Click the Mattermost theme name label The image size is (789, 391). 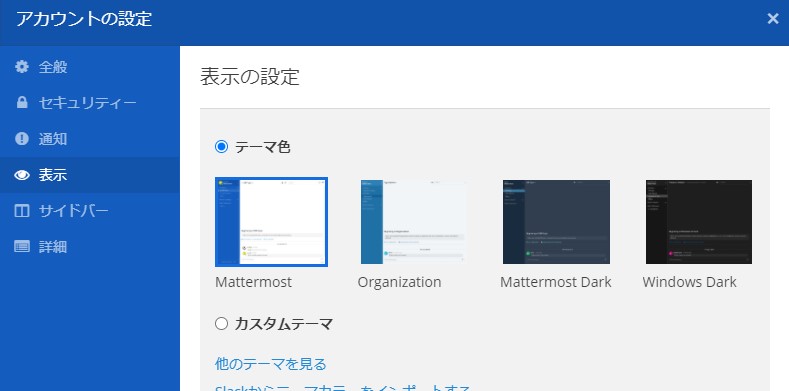[253, 282]
